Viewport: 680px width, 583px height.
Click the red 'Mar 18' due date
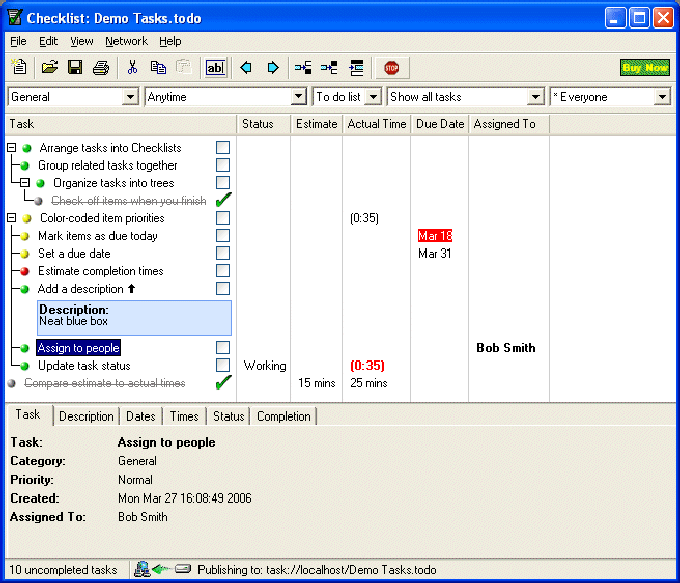point(435,236)
